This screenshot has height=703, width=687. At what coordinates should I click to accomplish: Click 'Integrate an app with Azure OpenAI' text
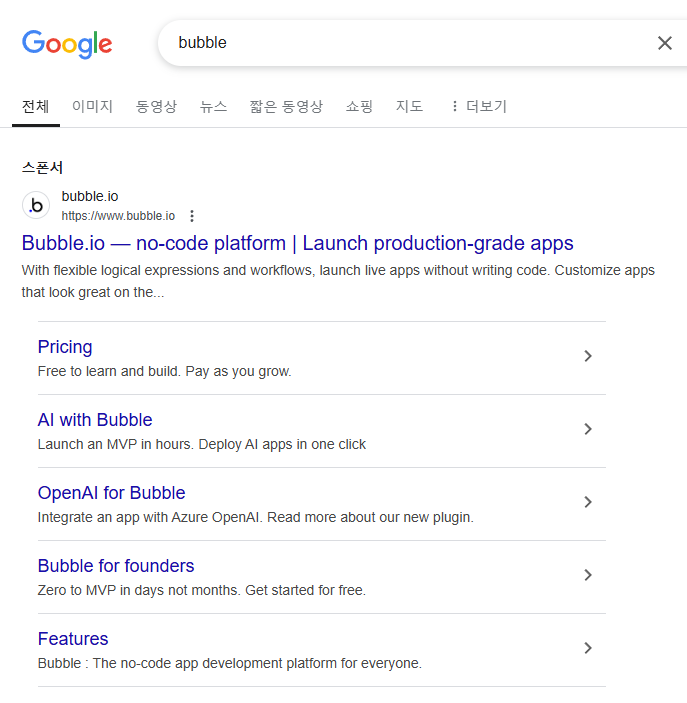tap(256, 517)
